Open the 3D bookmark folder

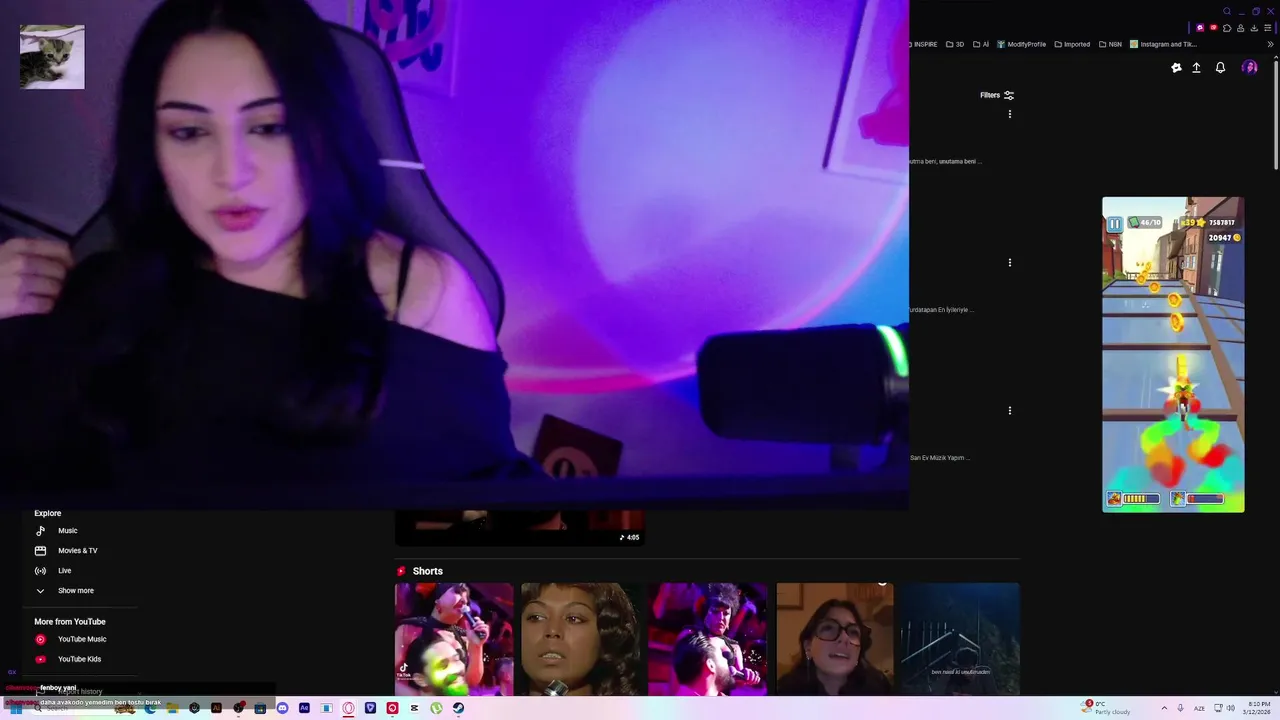pyautogui.click(x=955, y=44)
